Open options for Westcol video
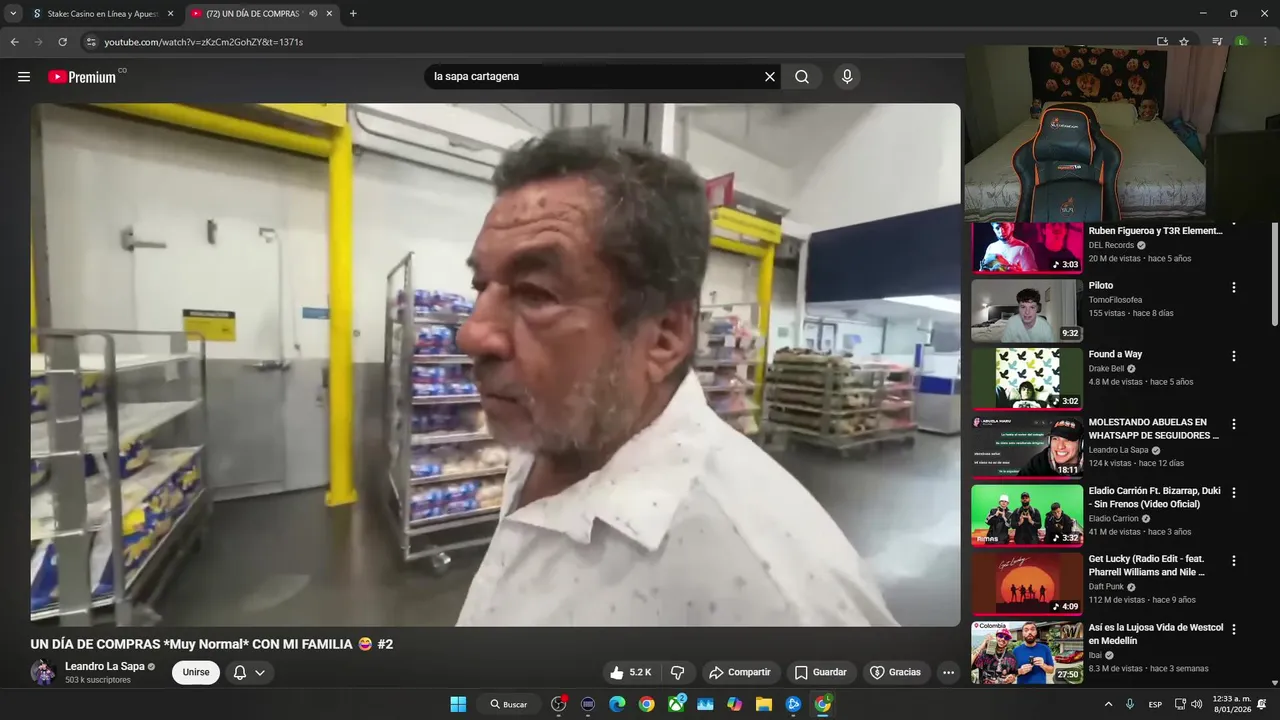1280x720 pixels. 1234,629
